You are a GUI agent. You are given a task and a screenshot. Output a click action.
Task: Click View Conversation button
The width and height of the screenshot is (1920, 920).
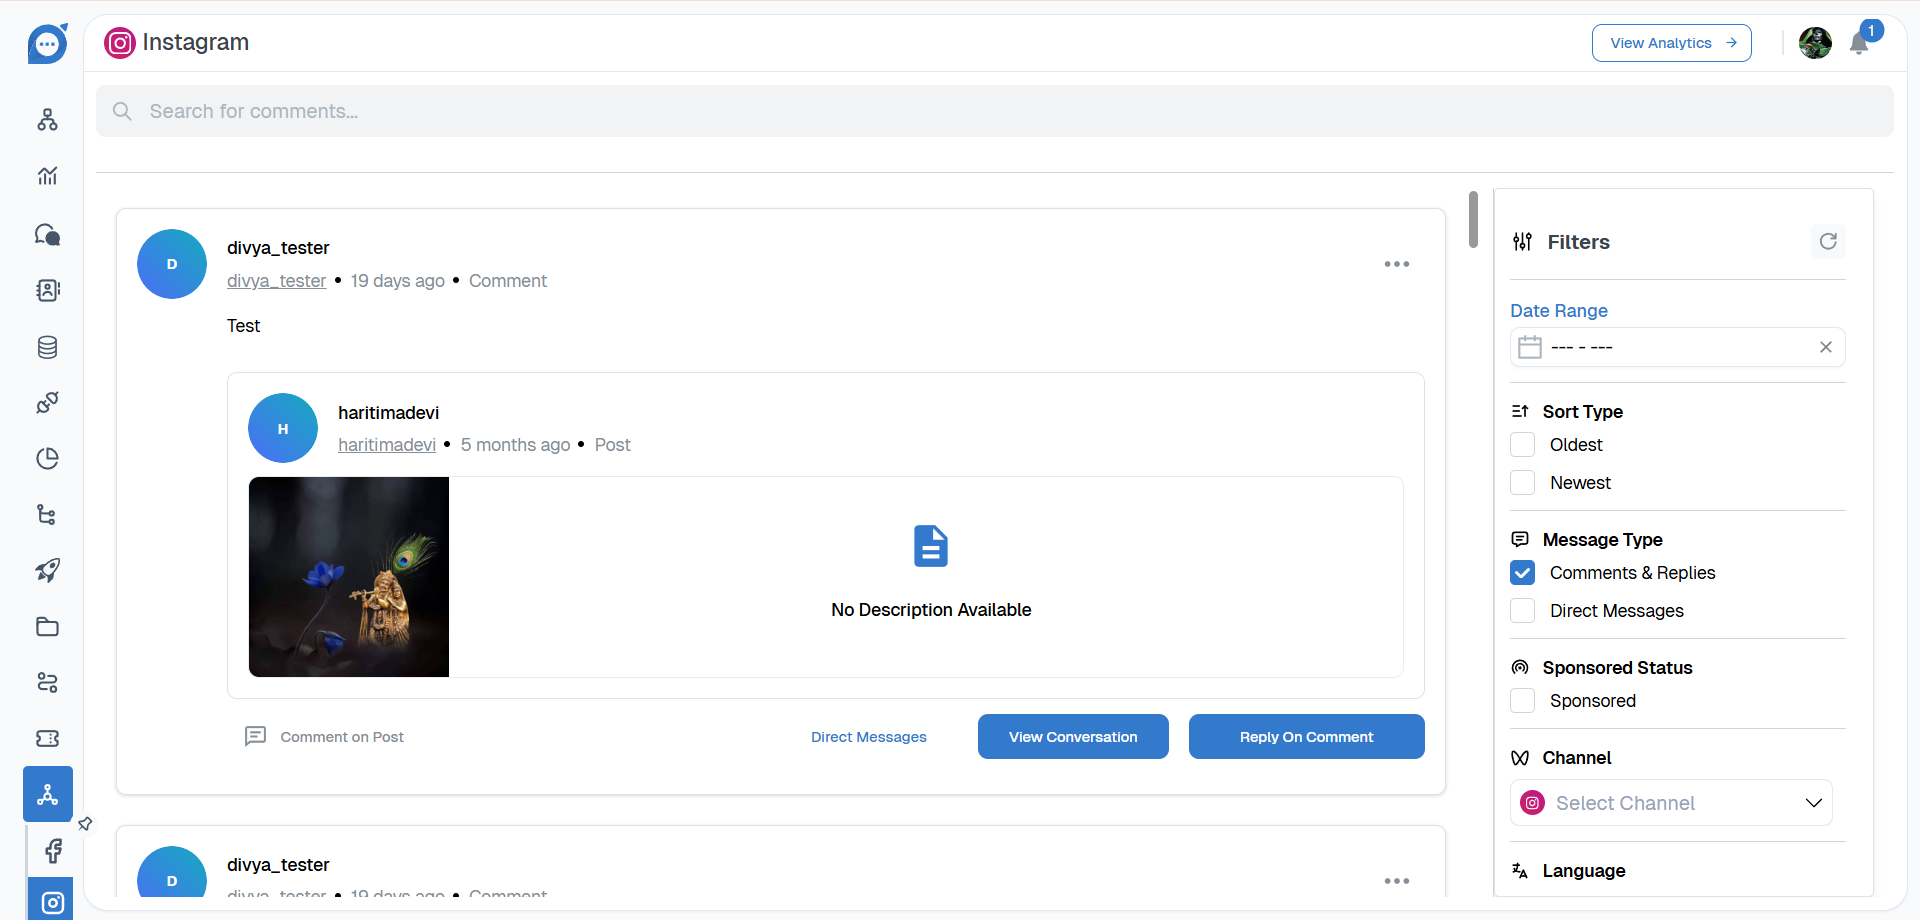(x=1073, y=737)
